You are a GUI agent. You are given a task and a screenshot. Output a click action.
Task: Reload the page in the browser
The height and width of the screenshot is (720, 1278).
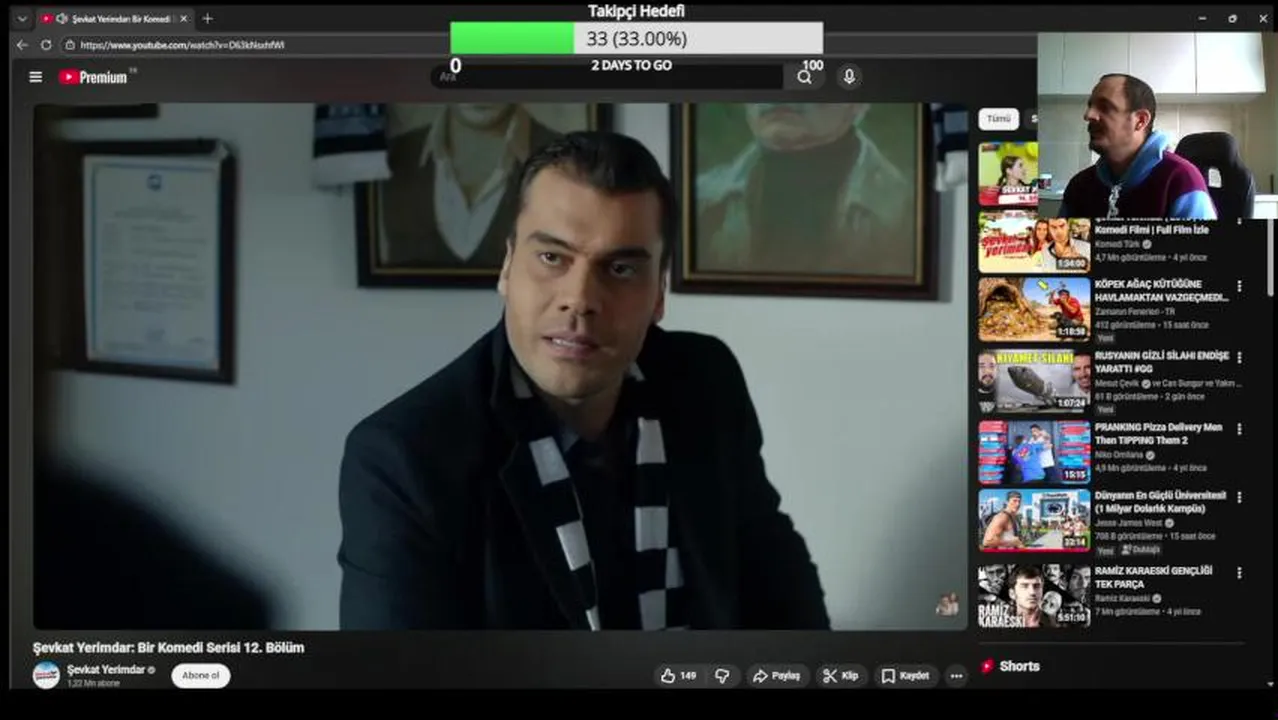46,45
